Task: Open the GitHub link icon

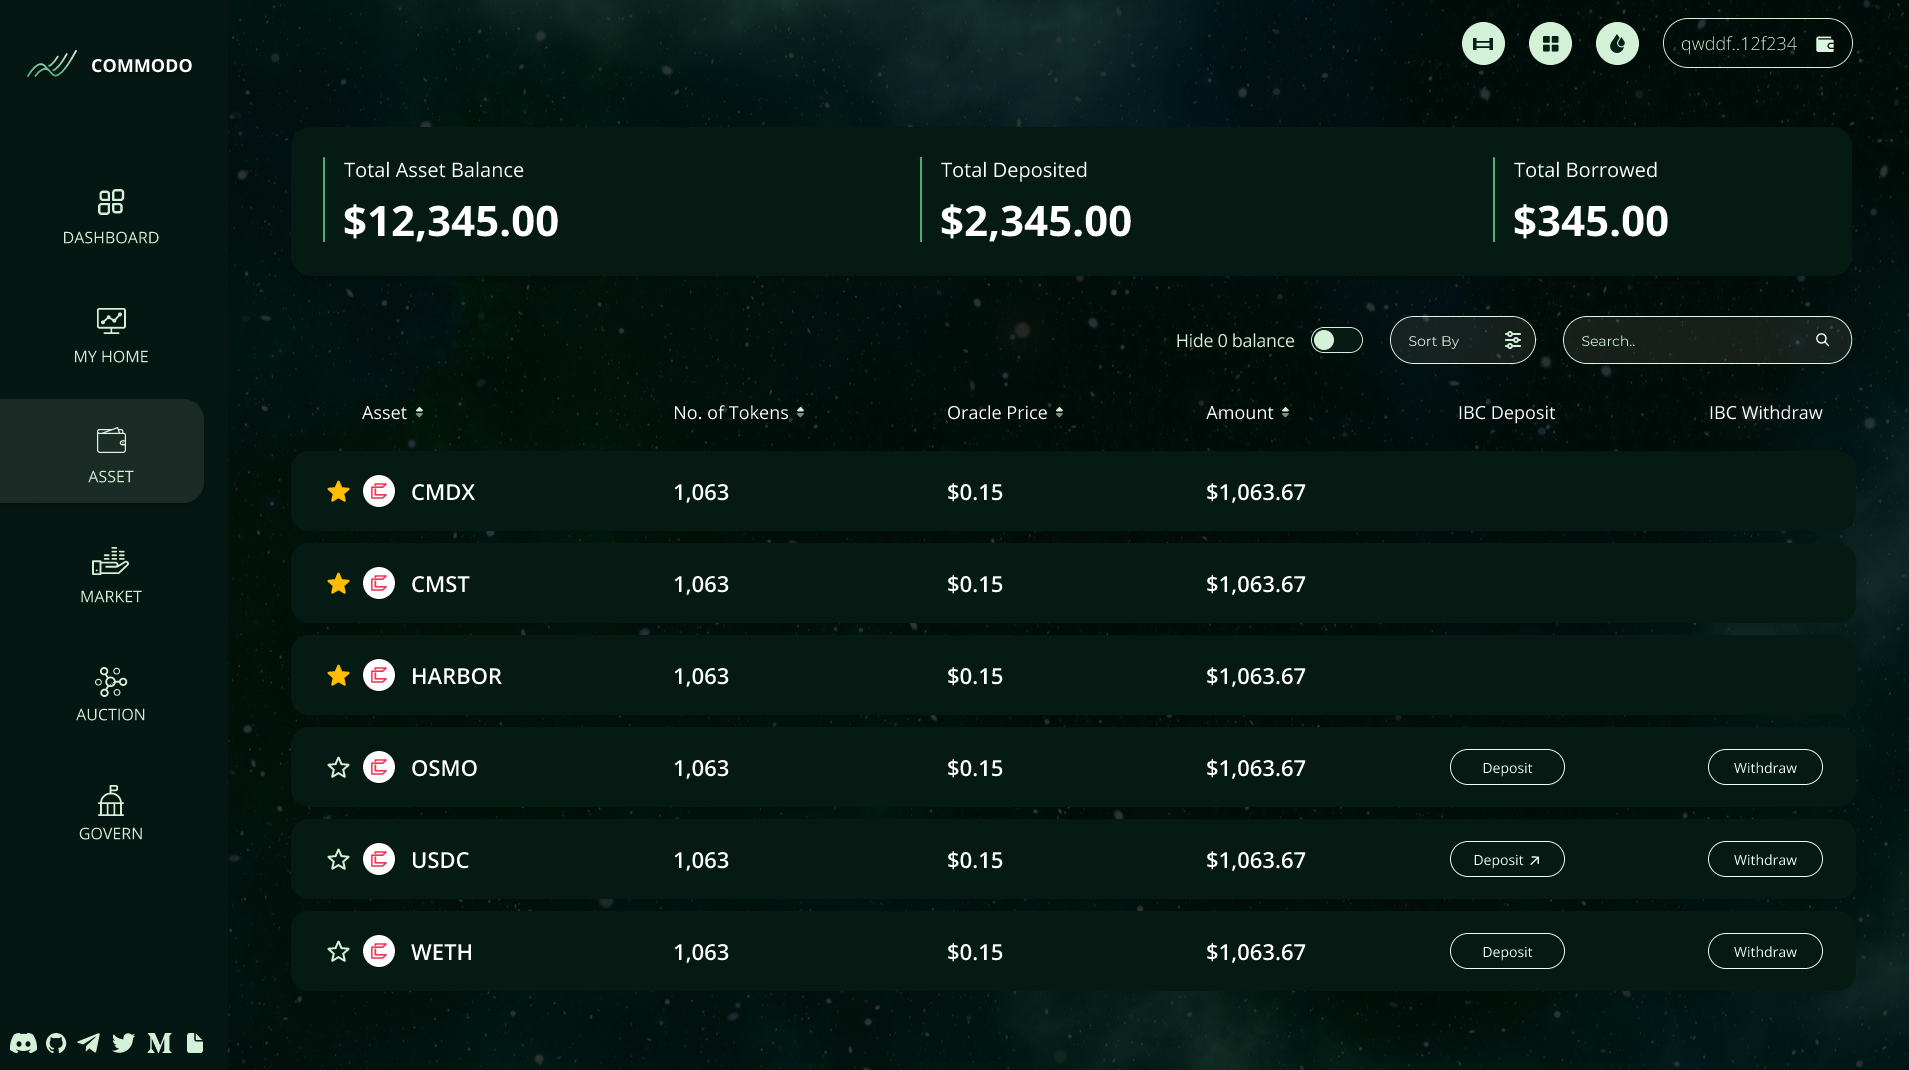Action: (56, 1043)
